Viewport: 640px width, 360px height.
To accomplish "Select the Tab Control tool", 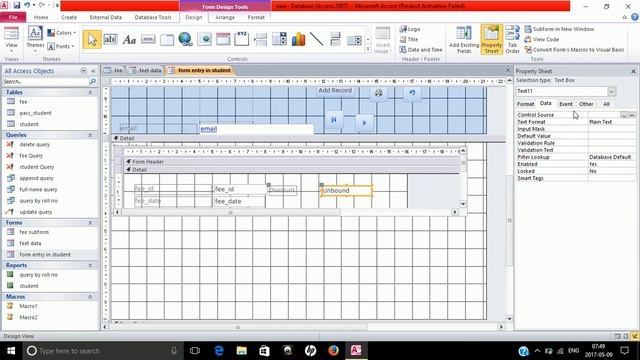I will [x=167, y=40].
